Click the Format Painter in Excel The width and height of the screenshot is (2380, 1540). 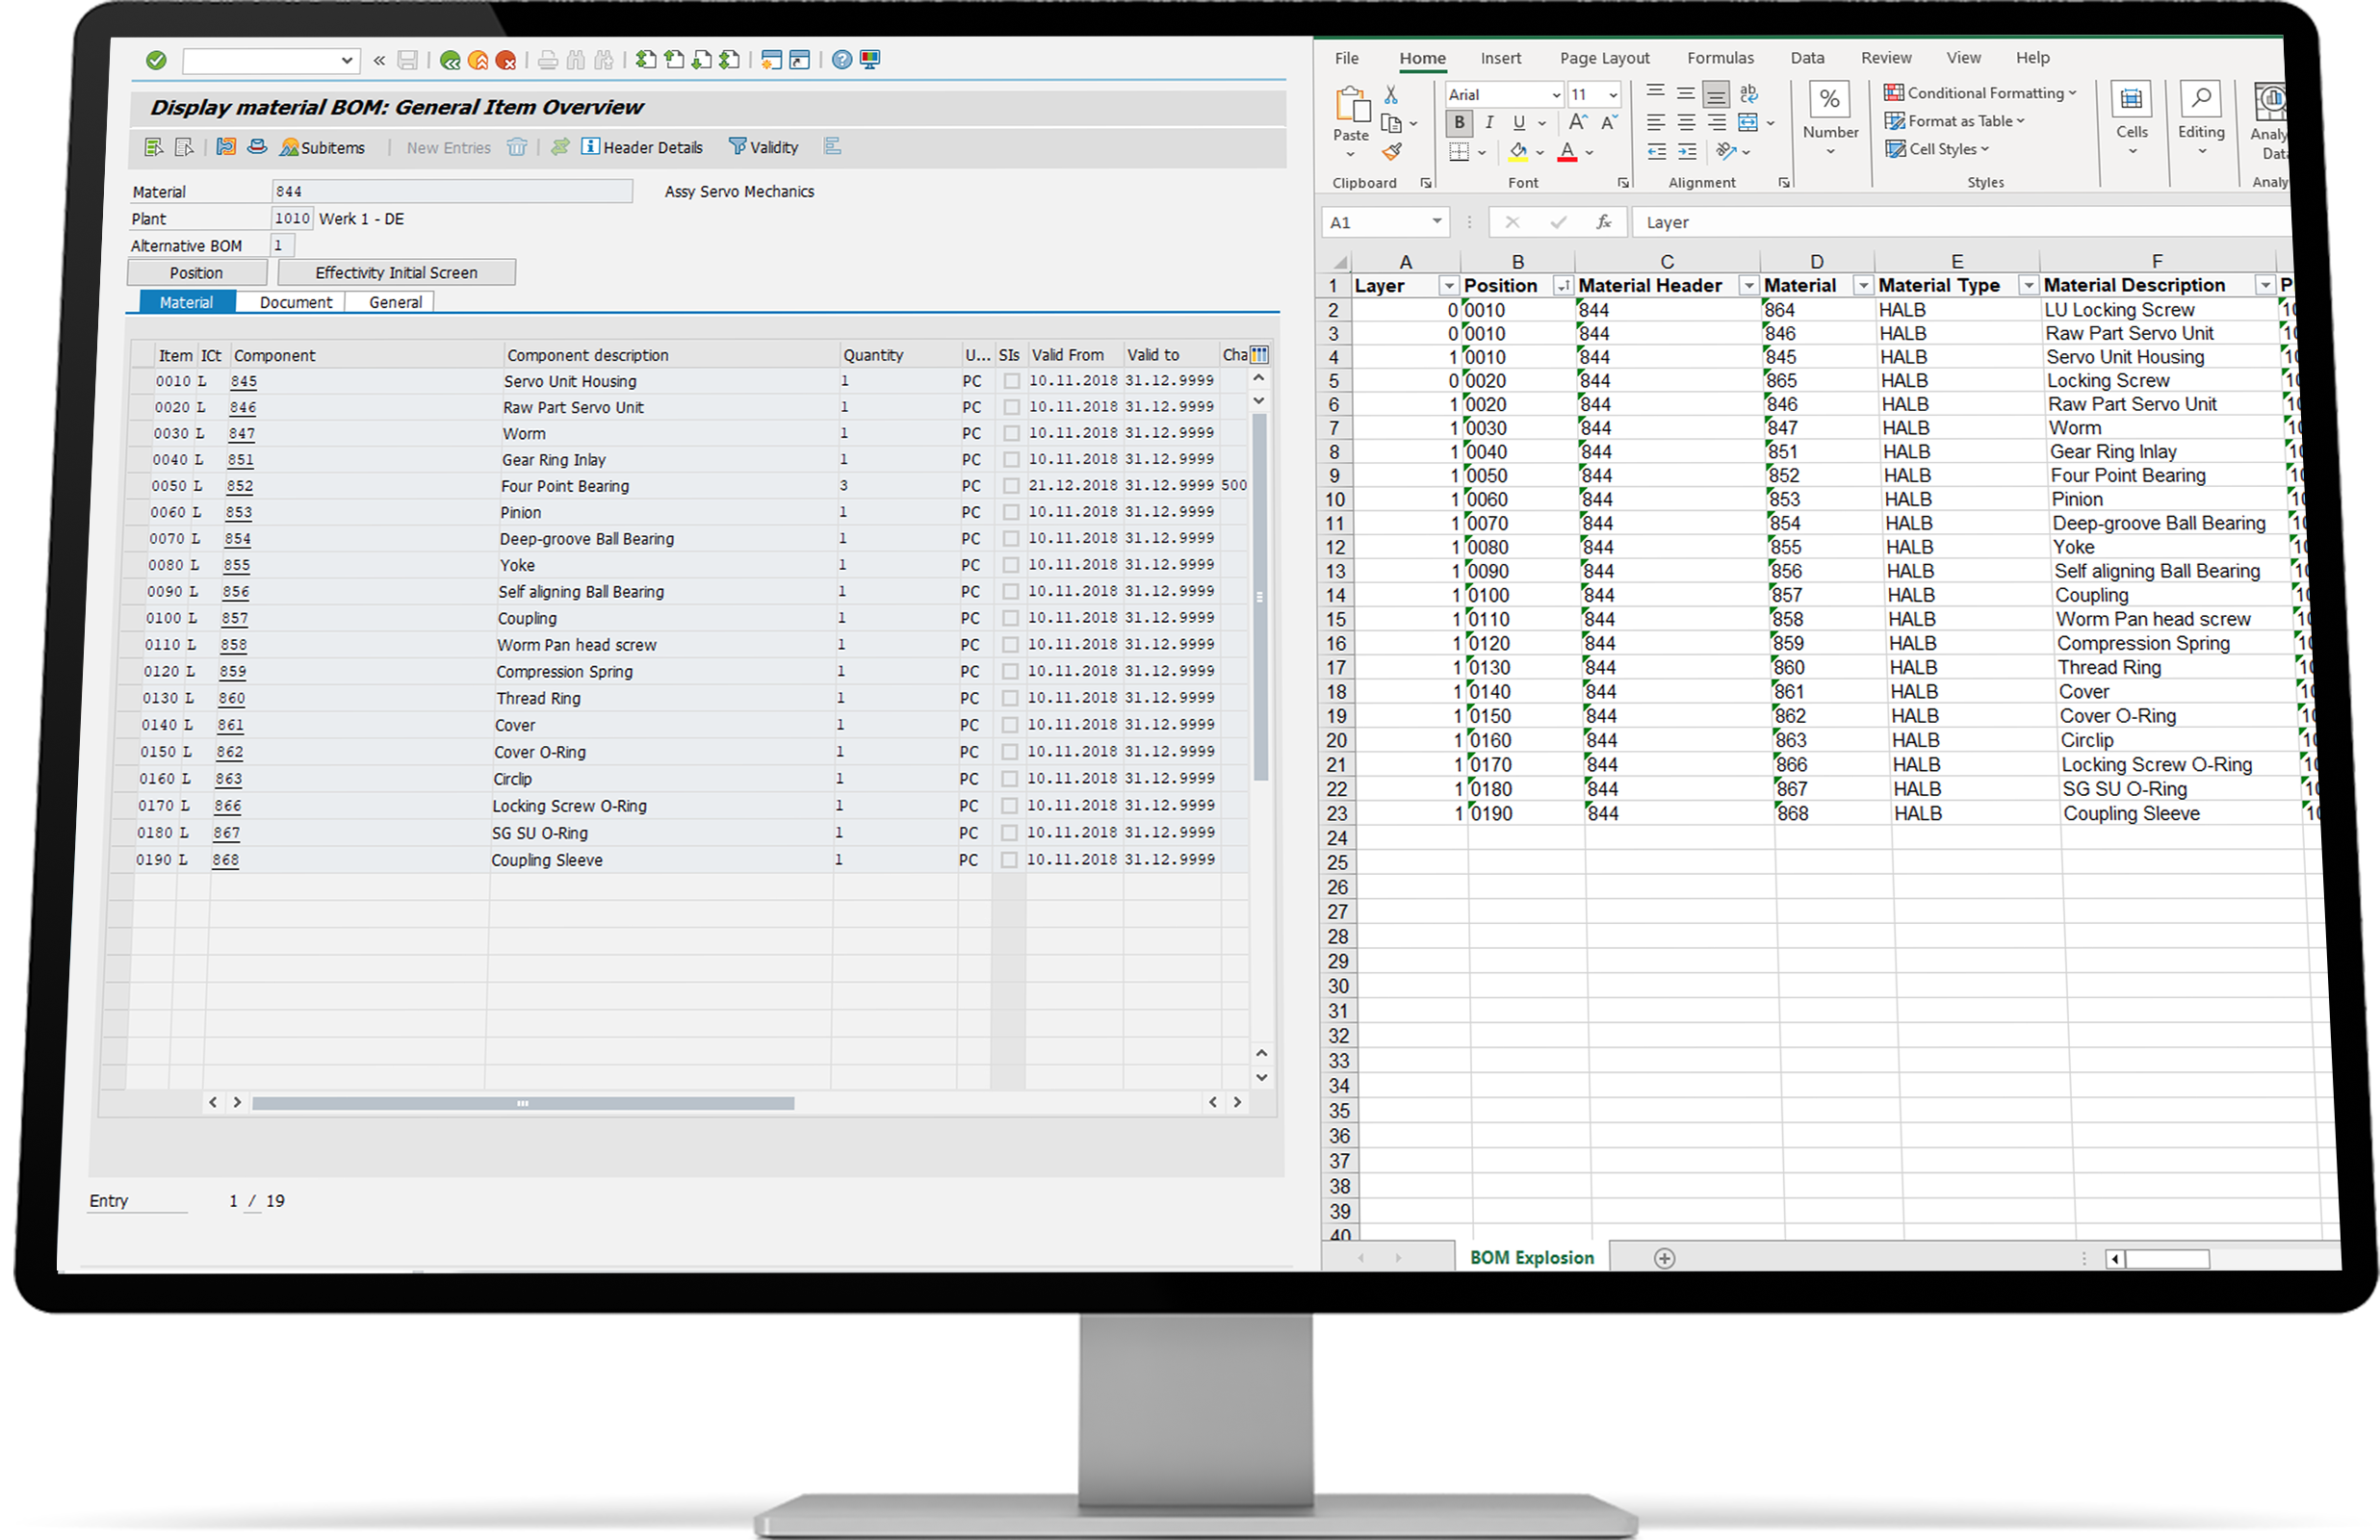[1393, 153]
